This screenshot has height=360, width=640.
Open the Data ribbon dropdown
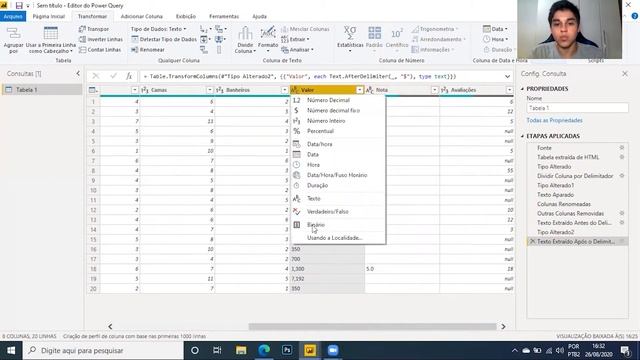click(495, 29)
